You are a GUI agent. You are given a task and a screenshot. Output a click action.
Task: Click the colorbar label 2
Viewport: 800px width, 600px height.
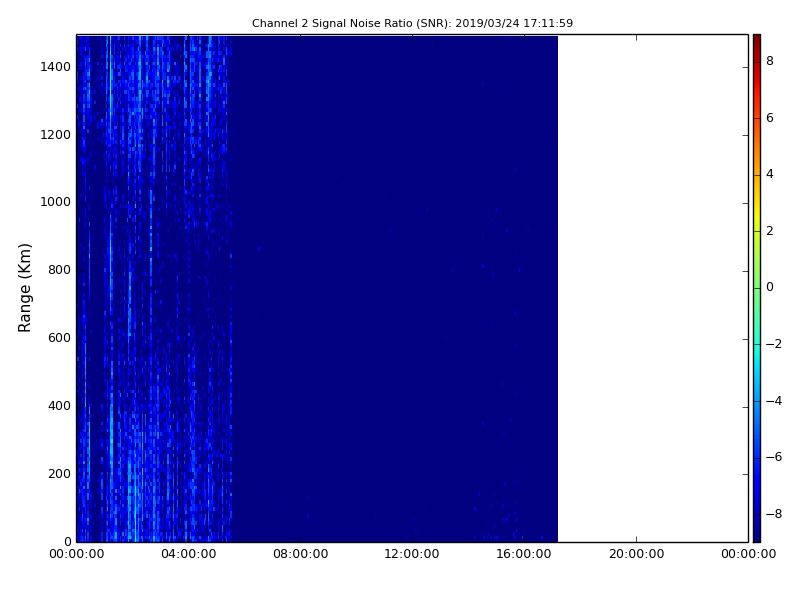(x=770, y=231)
